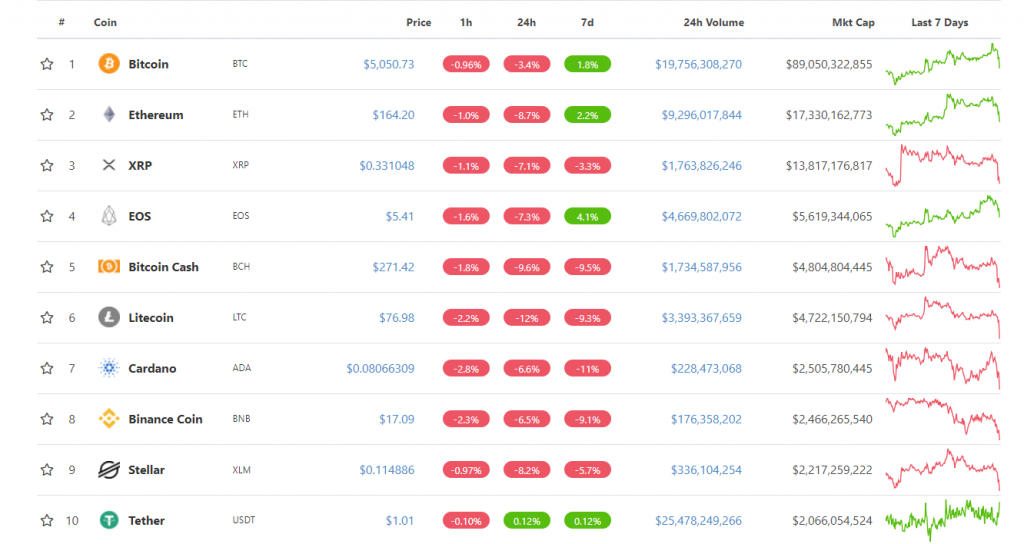This screenshot has width=1024, height=544.
Task: Select Stellar's market cap $2,217,259,222
Action: 832,470
